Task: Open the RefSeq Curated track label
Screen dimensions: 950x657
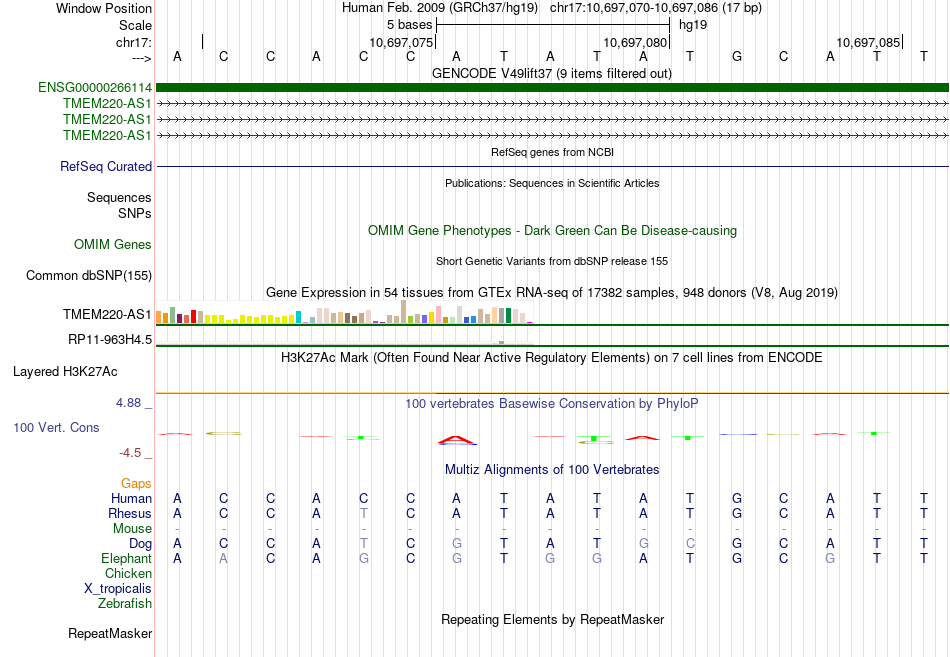Action: click(x=105, y=166)
